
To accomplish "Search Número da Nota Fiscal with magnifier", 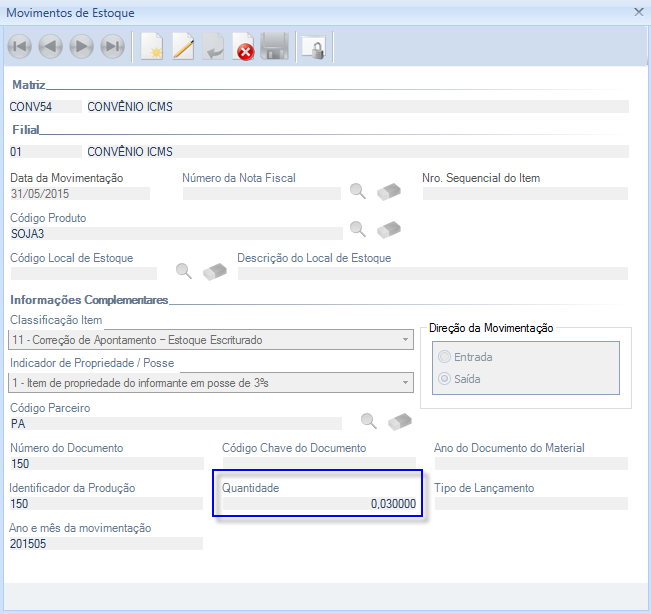I will (x=357, y=191).
